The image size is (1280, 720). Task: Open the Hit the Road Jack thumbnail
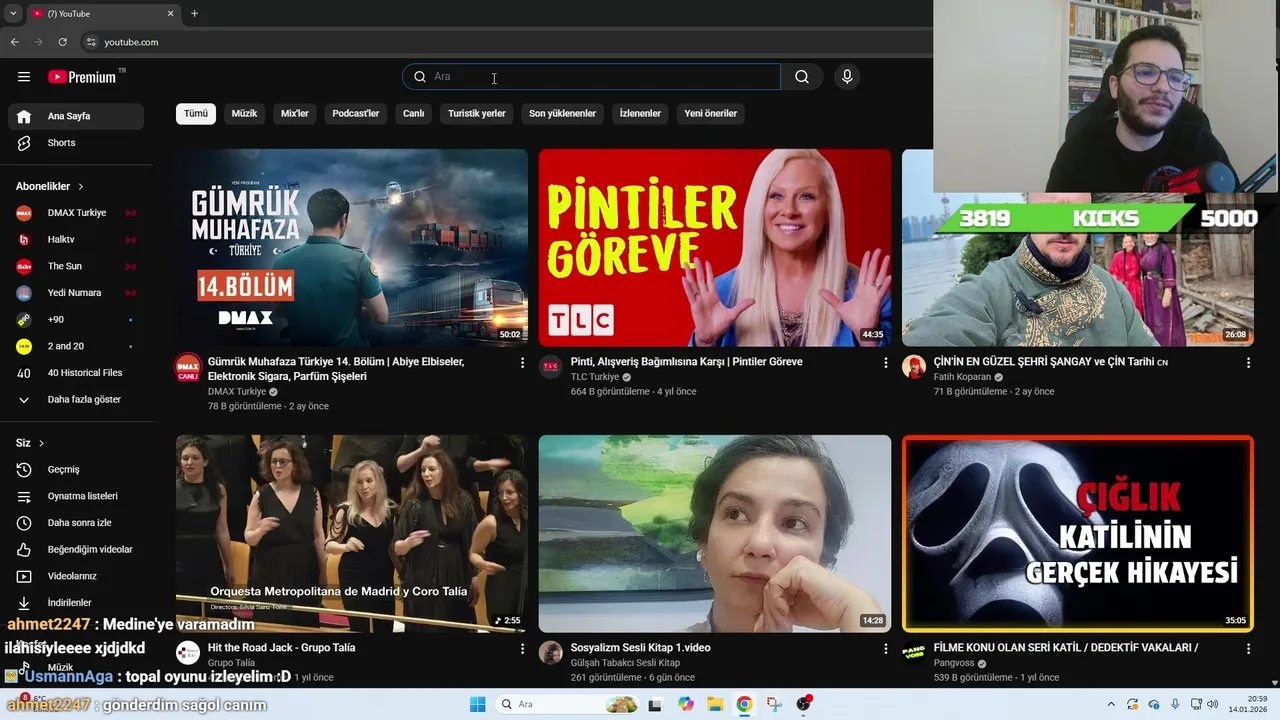tap(352, 533)
